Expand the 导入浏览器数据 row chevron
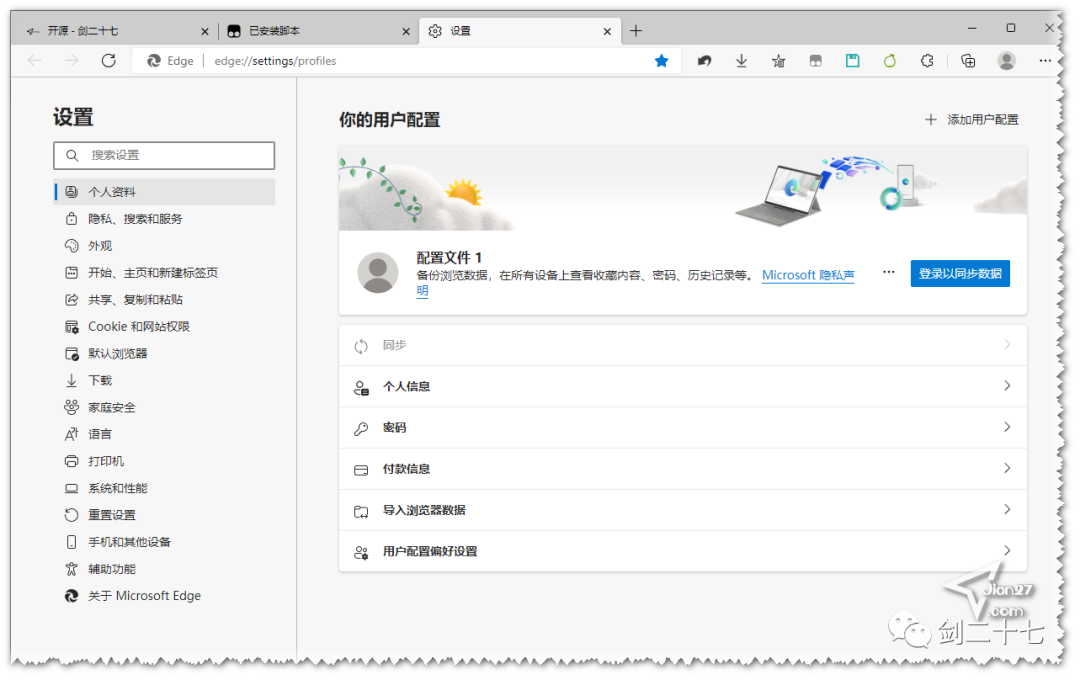 point(1007,509)
